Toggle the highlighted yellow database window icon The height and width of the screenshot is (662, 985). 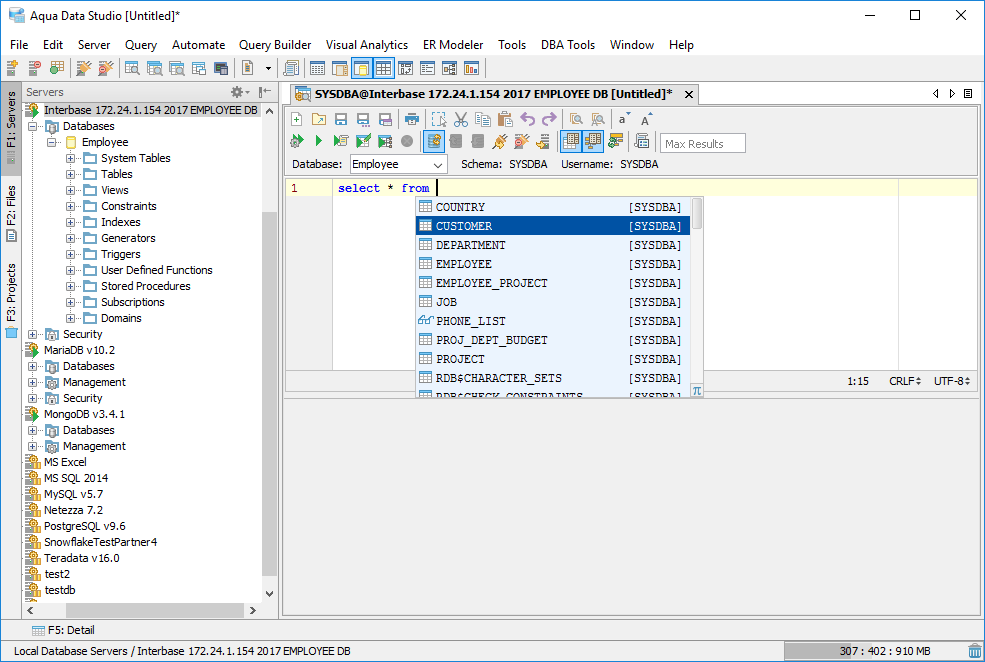tap(361, 68)
